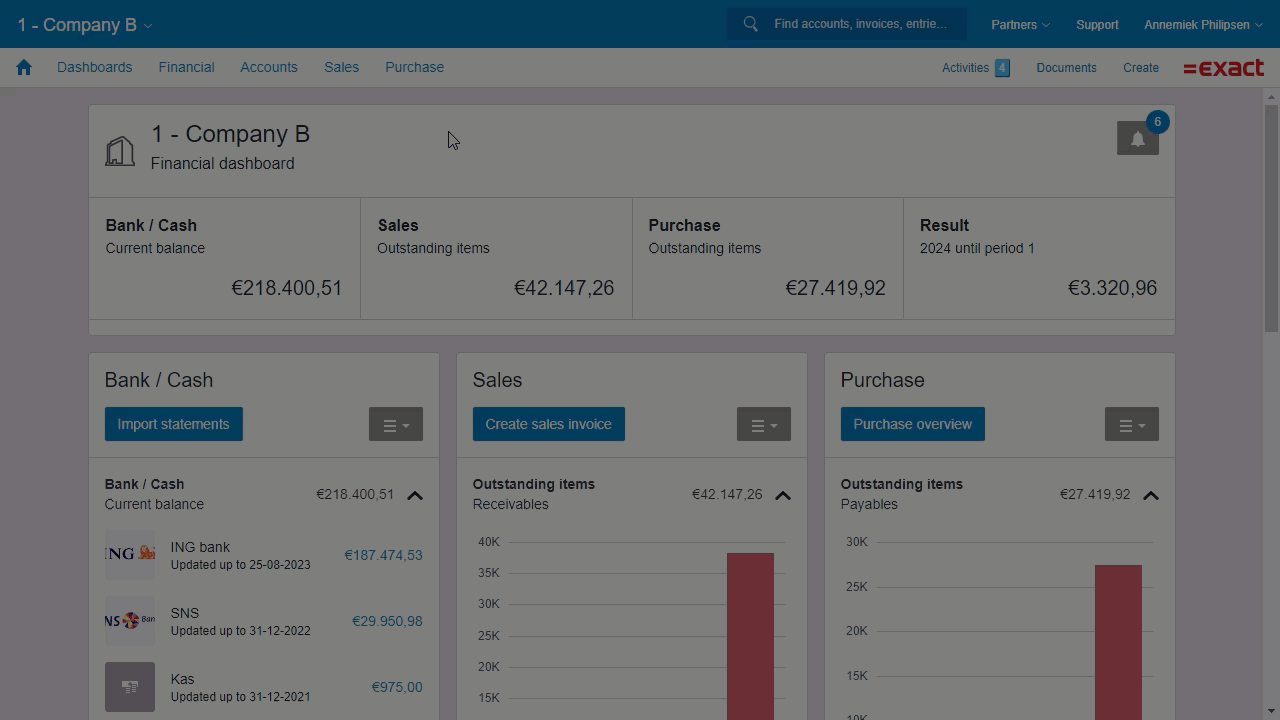Click the SNS bank logo

tap(129, 621)
